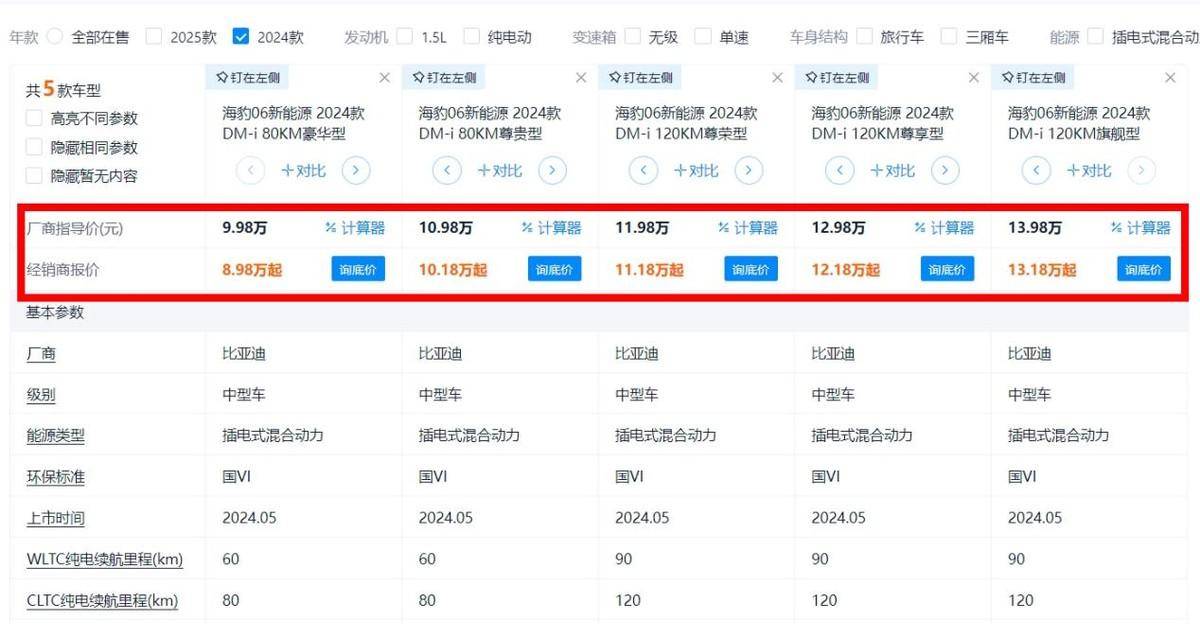The image size is (1200, 624).
Task: Open the 计算器 for the 9.98万 model
Action: (355, 228)
